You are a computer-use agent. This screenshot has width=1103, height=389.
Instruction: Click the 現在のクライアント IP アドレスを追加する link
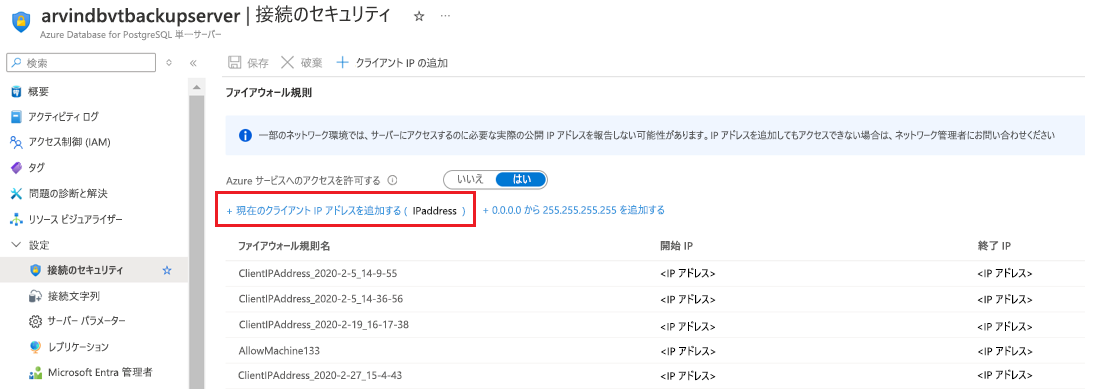(x=346, y=210)
